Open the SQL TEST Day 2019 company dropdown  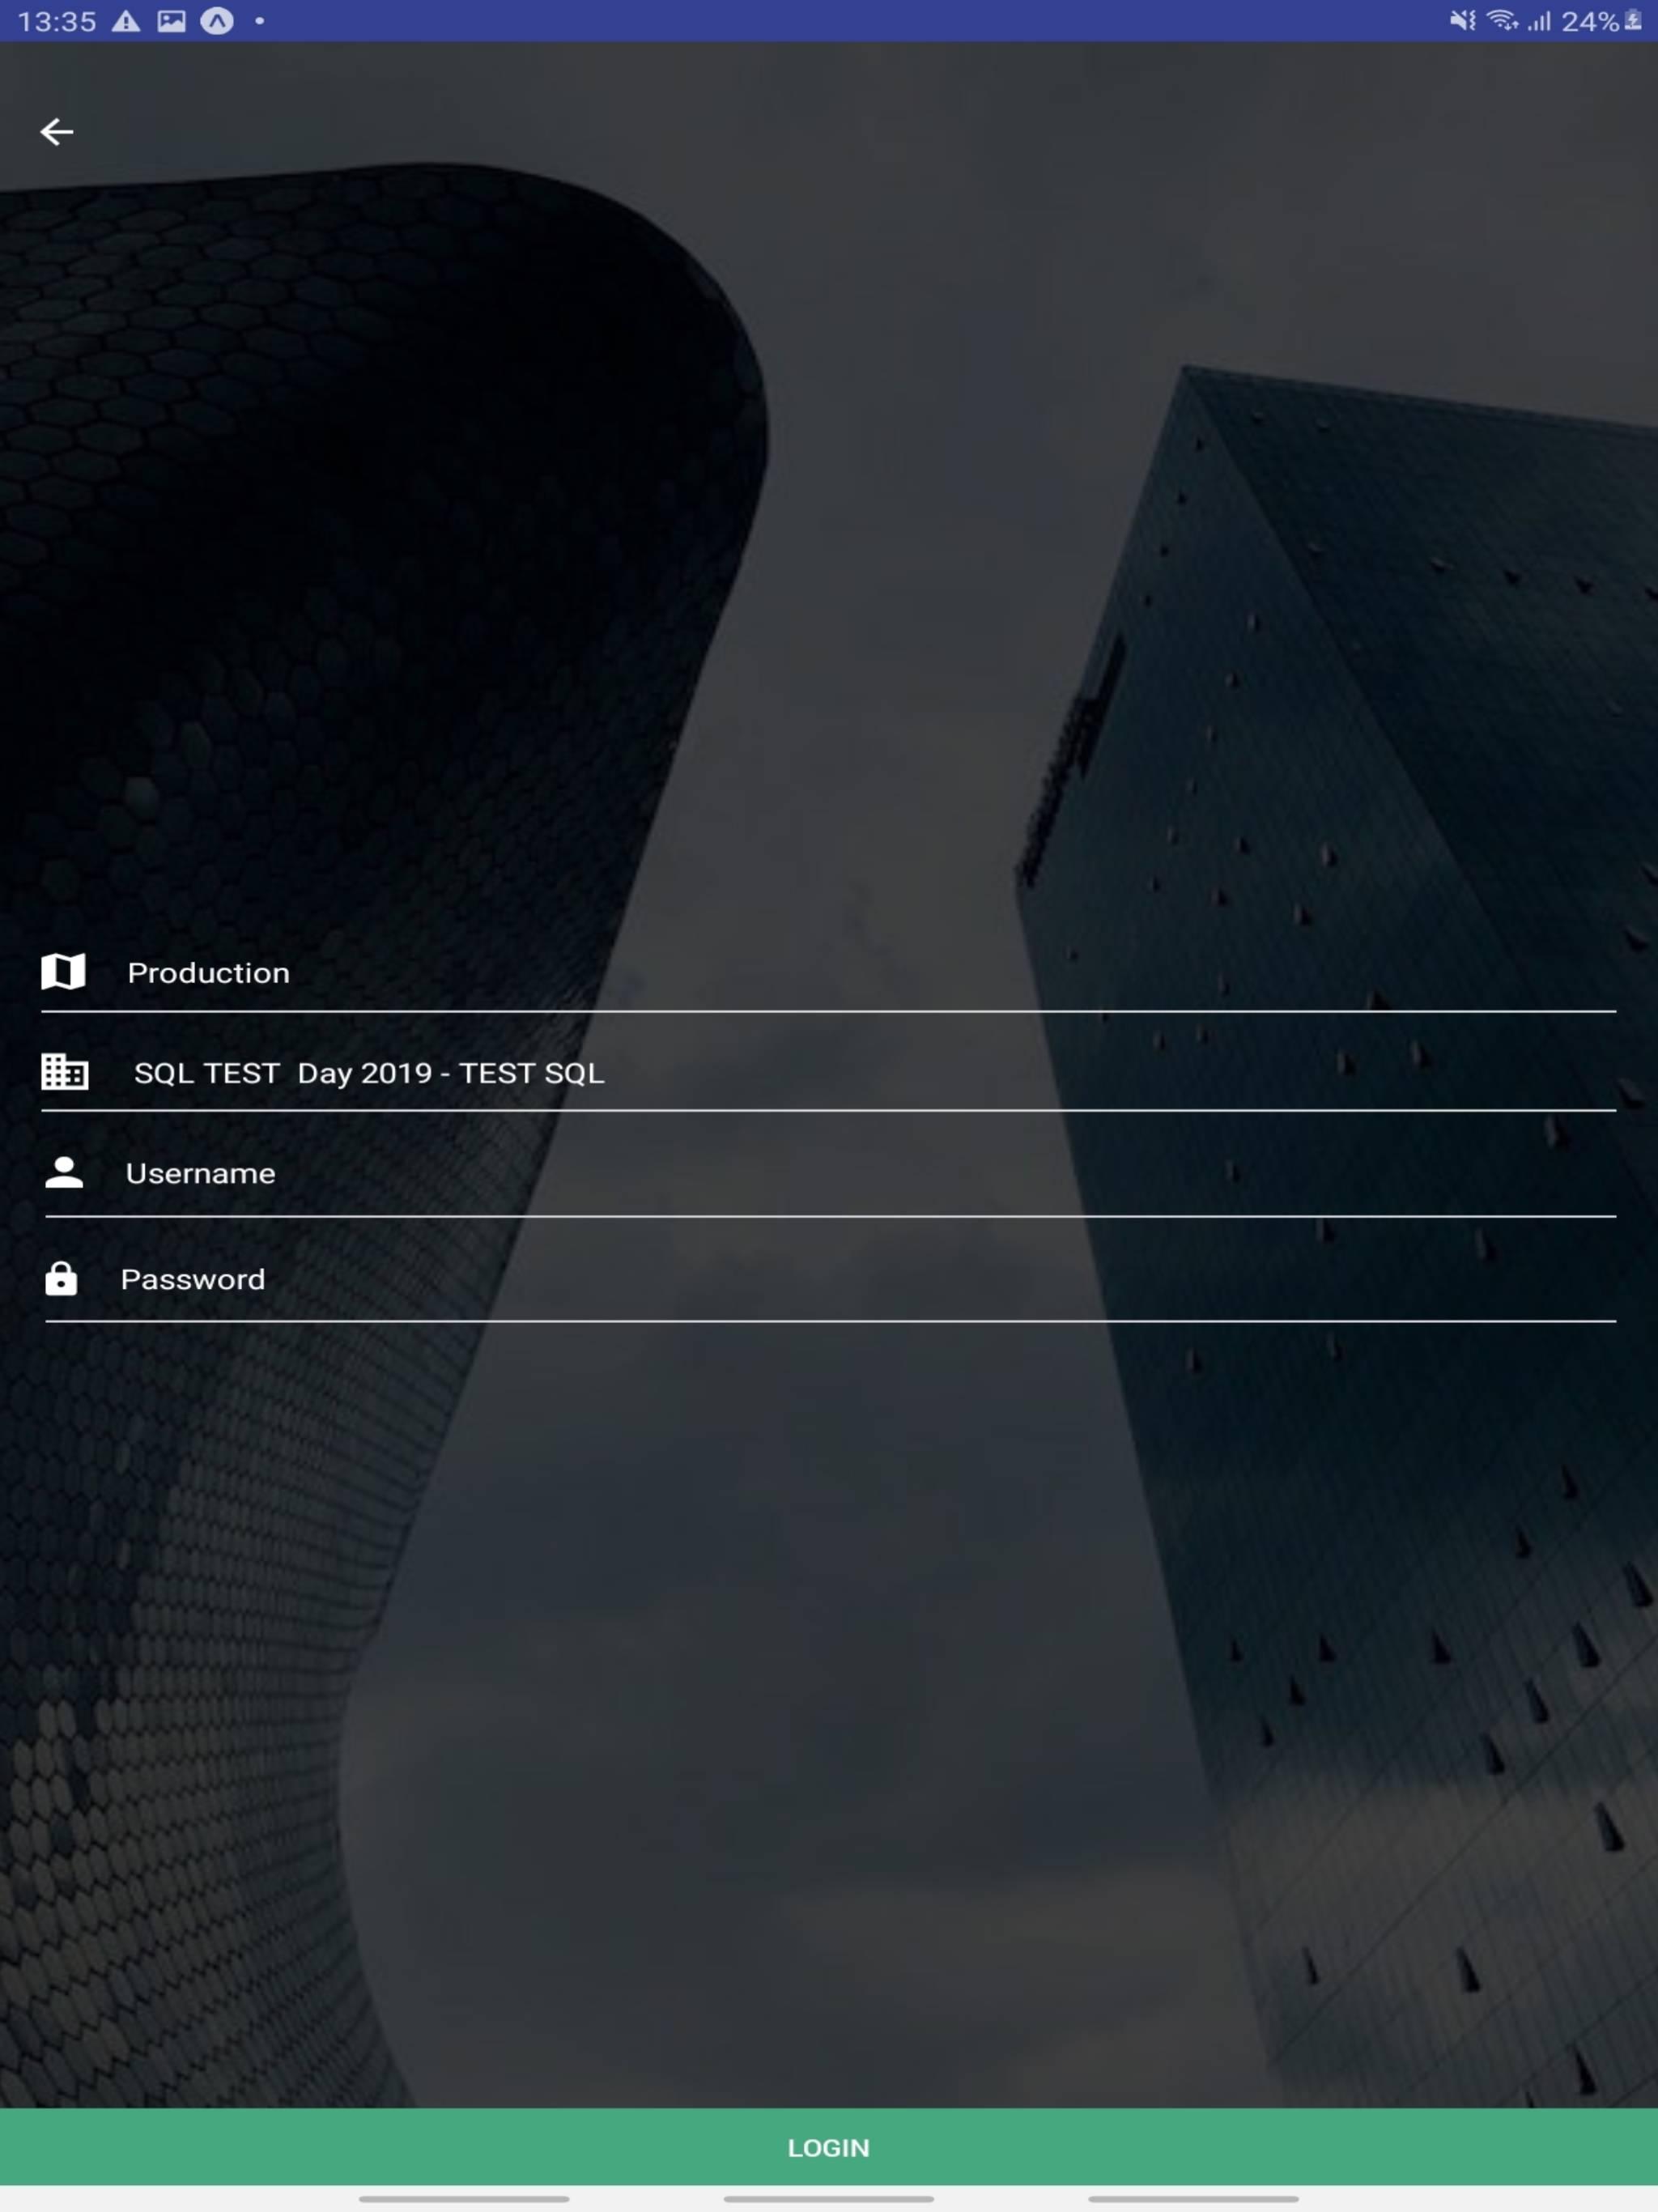[828, 1072]
